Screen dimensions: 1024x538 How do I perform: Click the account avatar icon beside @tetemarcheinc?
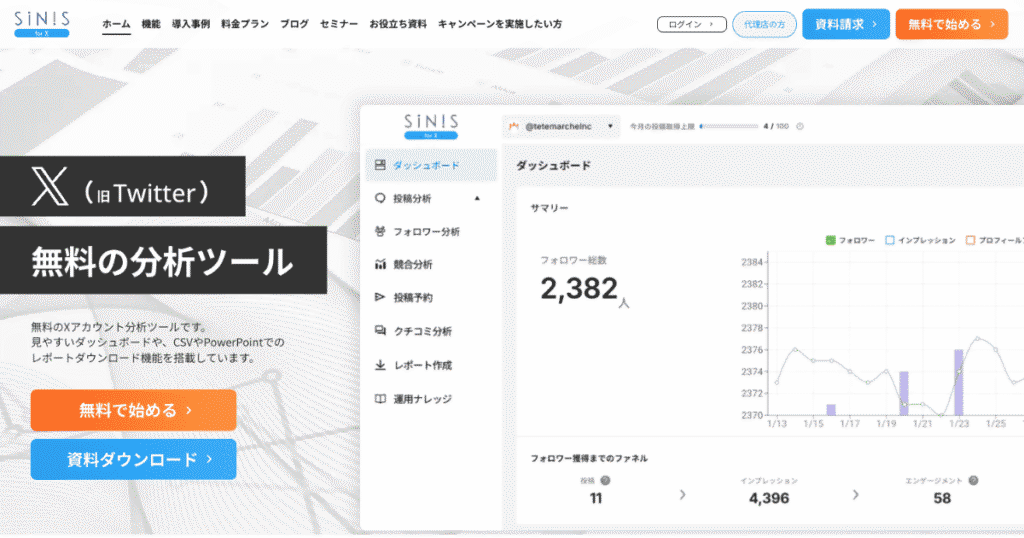(x=514, y=126)
